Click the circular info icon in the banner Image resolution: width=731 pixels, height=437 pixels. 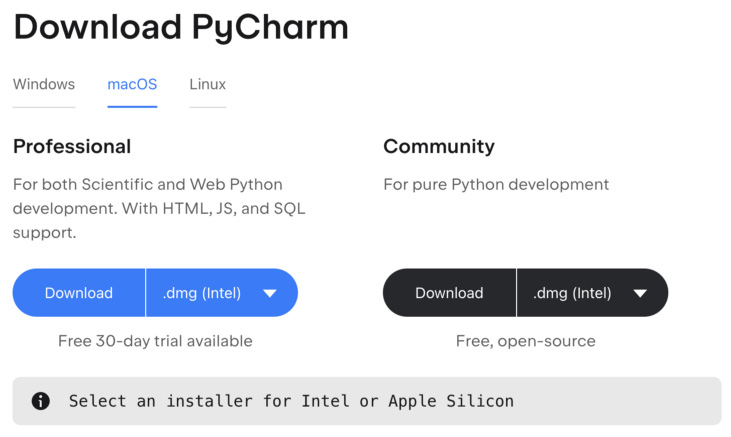click(41, 401)
